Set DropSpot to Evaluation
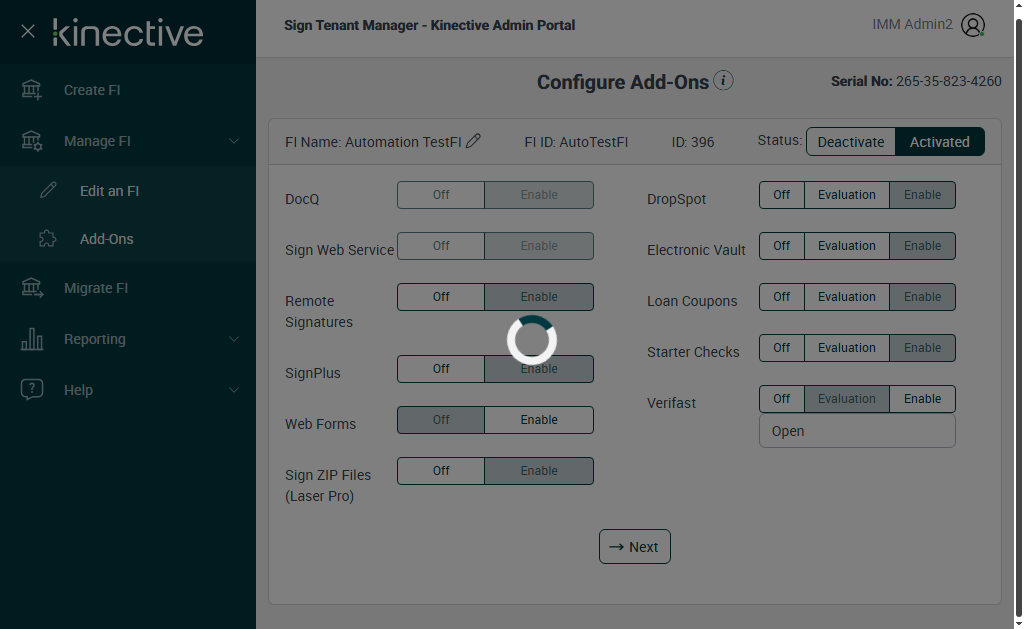 click(x=846, y=195)
